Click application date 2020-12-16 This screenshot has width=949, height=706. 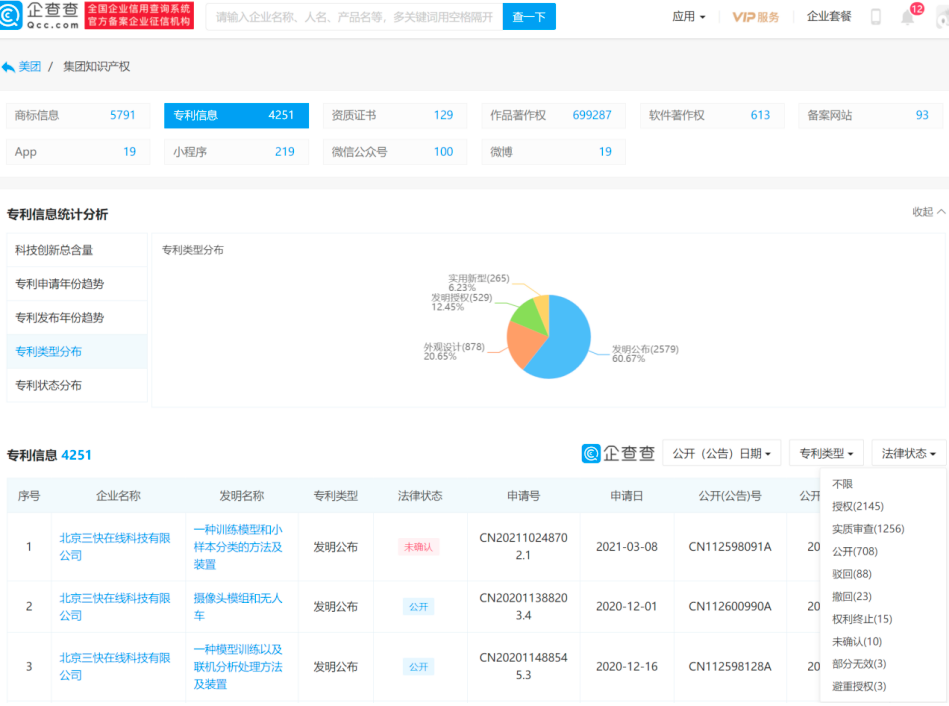click(626, 667)
